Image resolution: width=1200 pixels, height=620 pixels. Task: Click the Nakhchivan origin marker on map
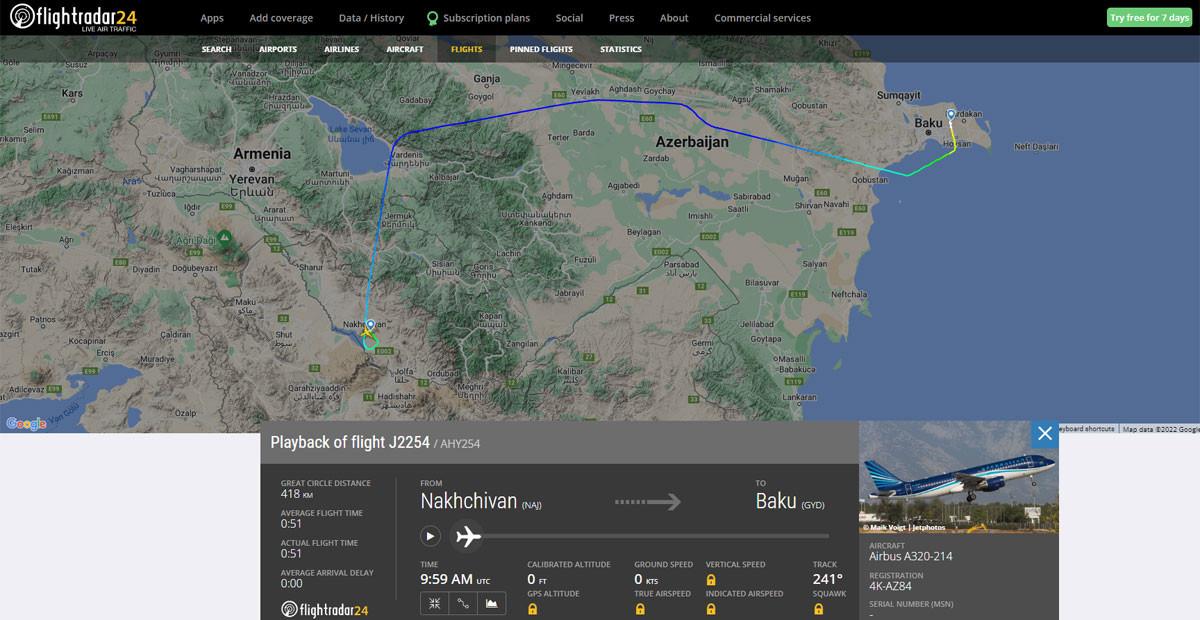pyautogui.click(x=370, y=326)
